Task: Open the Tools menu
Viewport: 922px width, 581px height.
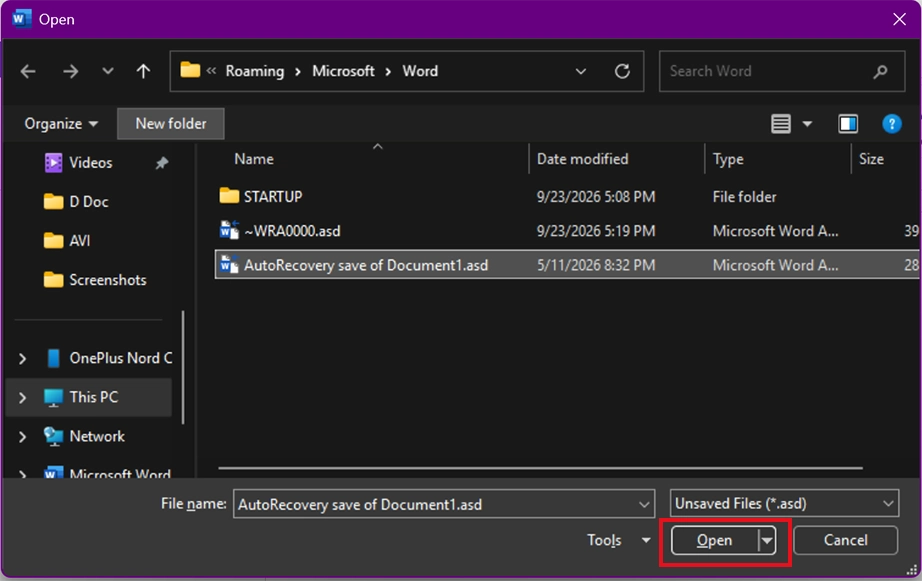Action: [619, 540]
